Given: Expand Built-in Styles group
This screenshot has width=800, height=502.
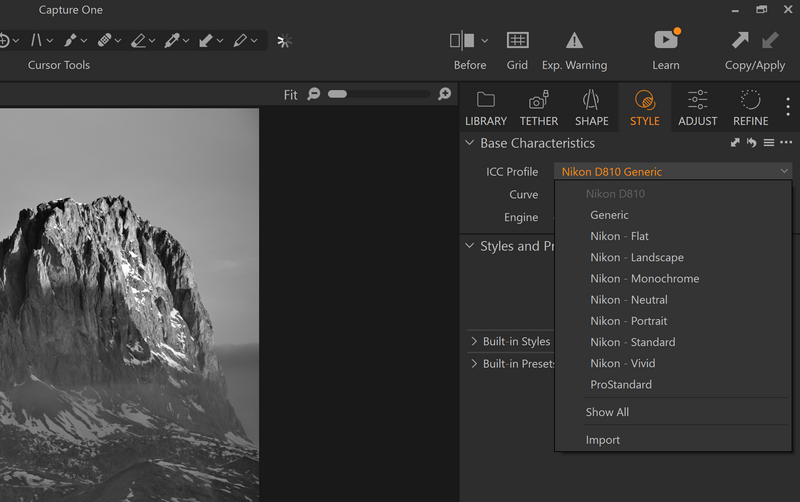Looking at the screenshot, I should tap(474, 341).
